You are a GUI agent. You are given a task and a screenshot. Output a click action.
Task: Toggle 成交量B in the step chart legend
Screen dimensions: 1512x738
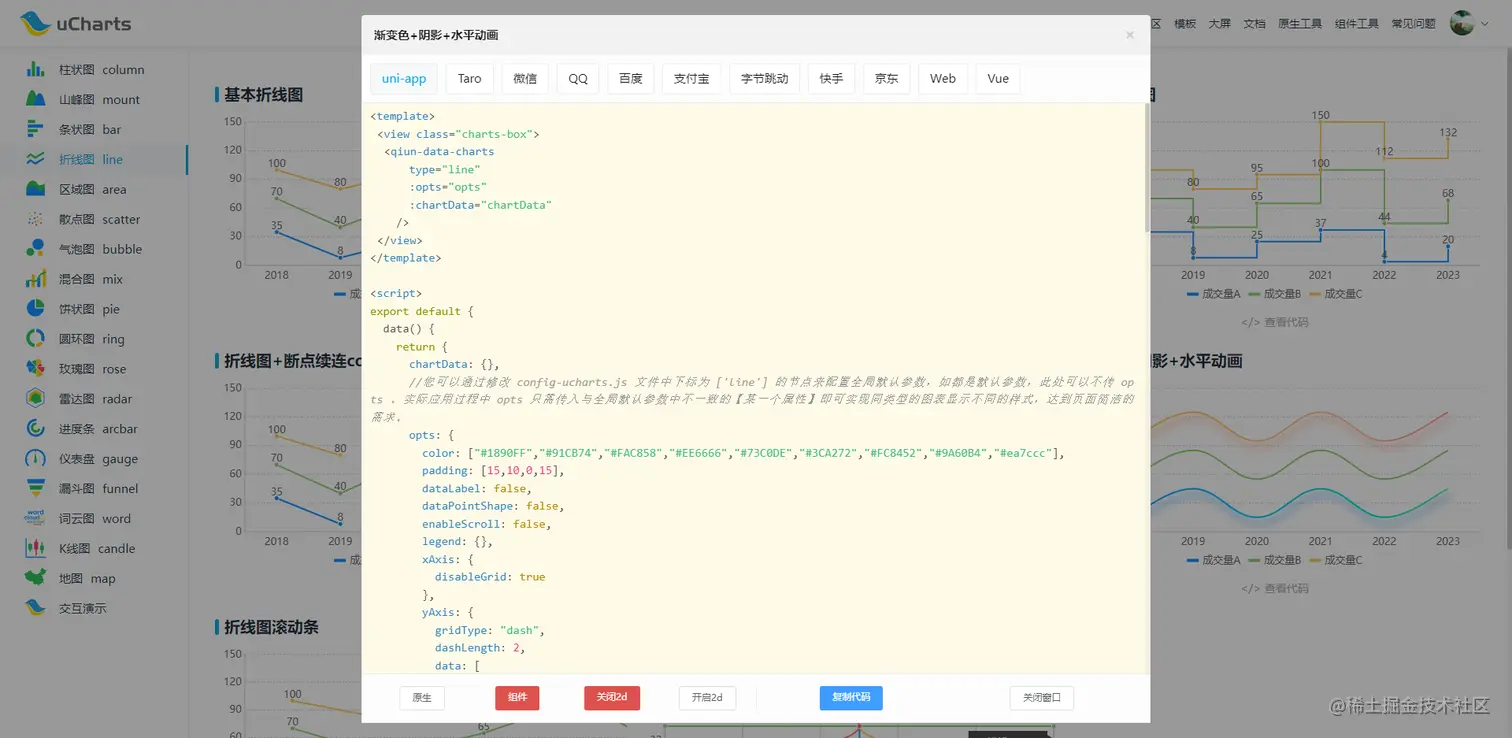1274,294
